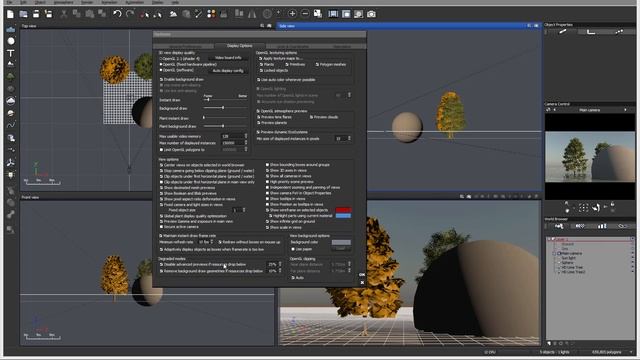Image resolution: width=640 pixels, height=360 pixels.
Task: Click the Zoom out minus icon
Action: pos(305,14)
